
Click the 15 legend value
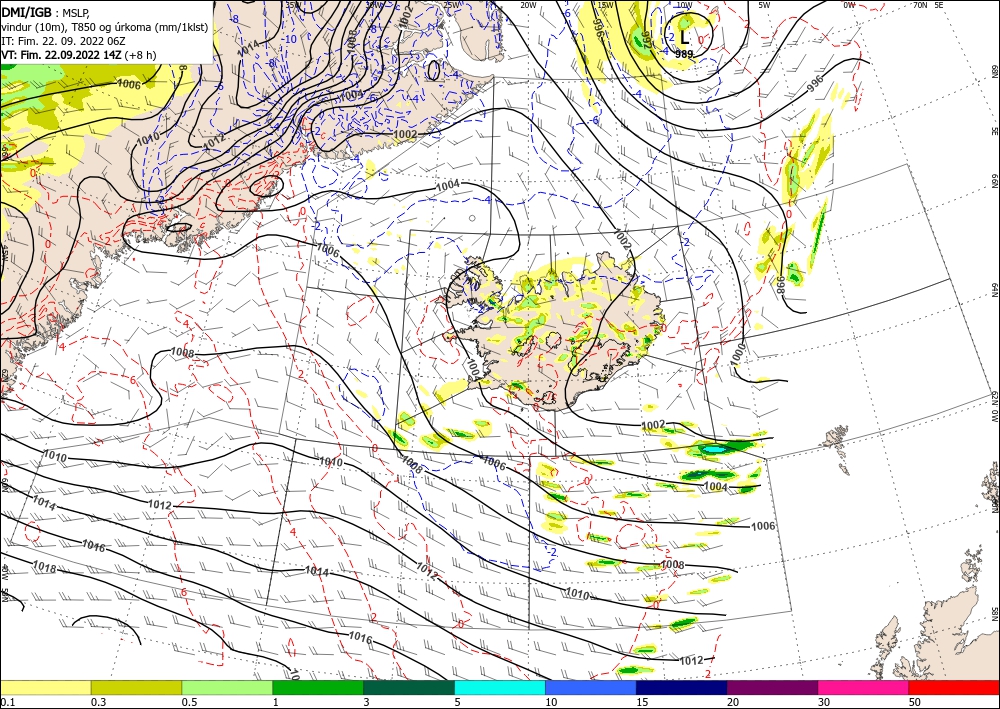tap(642, 702)
